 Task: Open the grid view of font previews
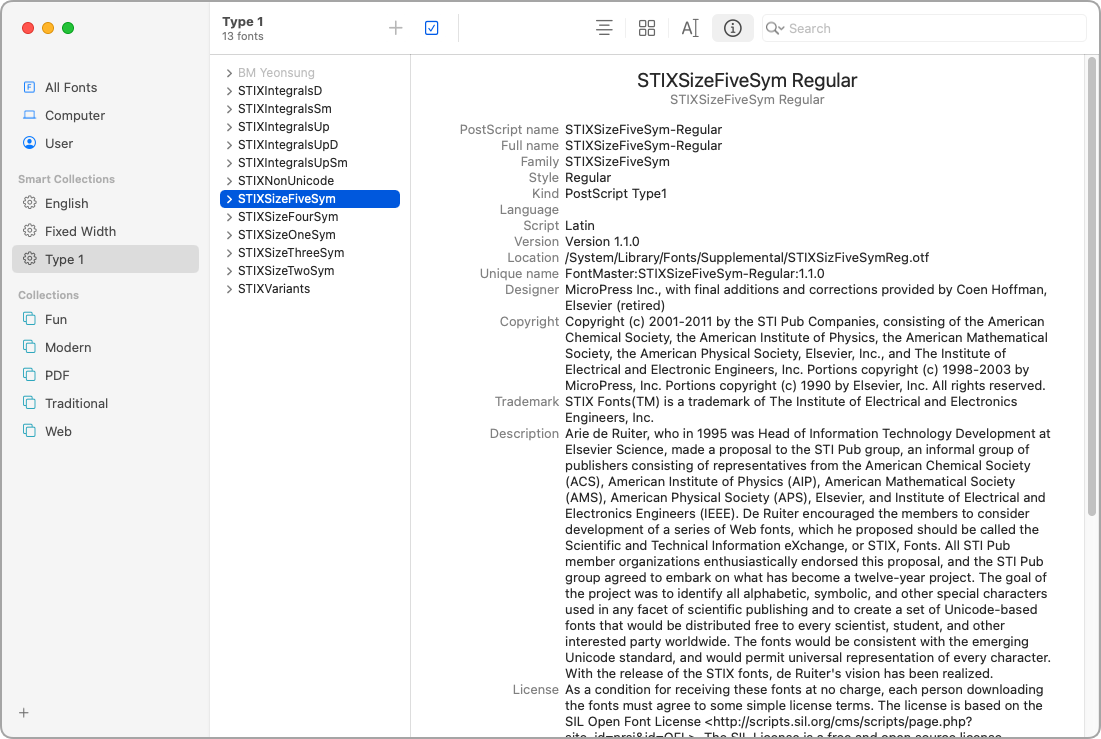tap(647, 28)
